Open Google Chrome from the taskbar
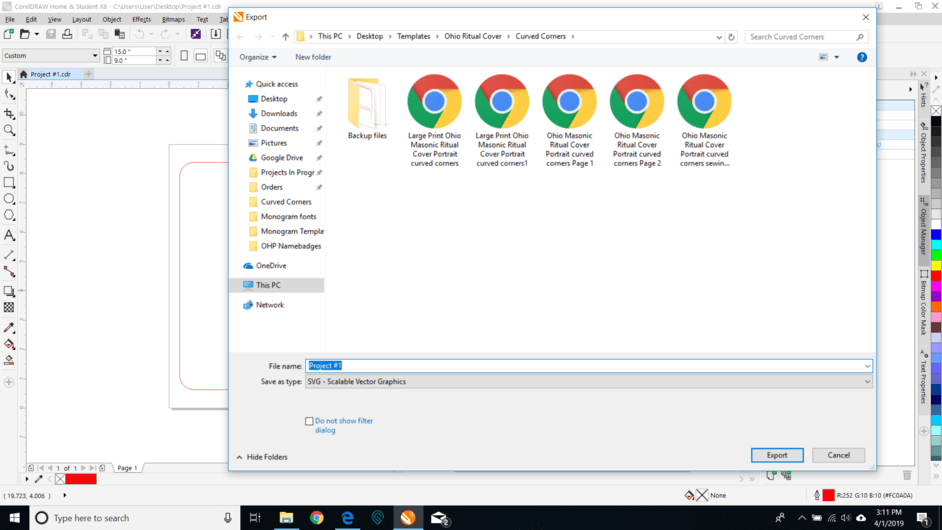The height and width of the screenshot is (530, 942). [x=317, y=517]
